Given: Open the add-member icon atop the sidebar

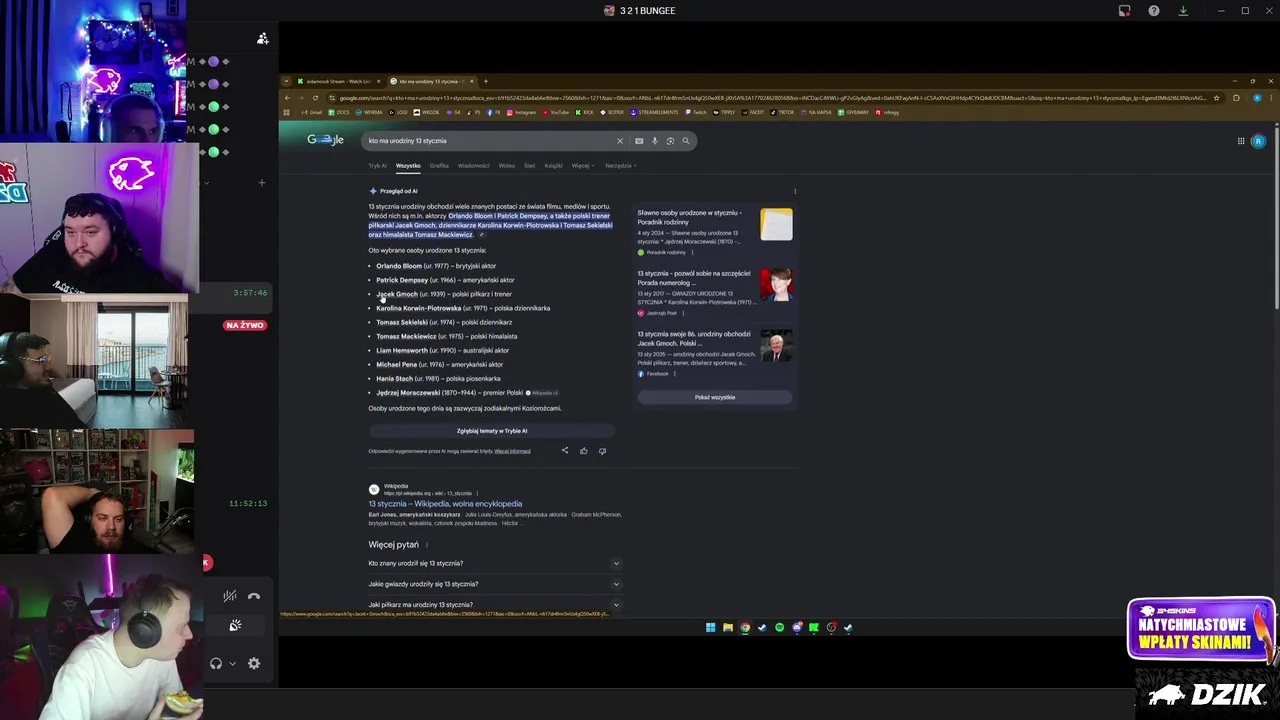Looking at the screenshot, I should pyautogui.click(x=263, y=39).
